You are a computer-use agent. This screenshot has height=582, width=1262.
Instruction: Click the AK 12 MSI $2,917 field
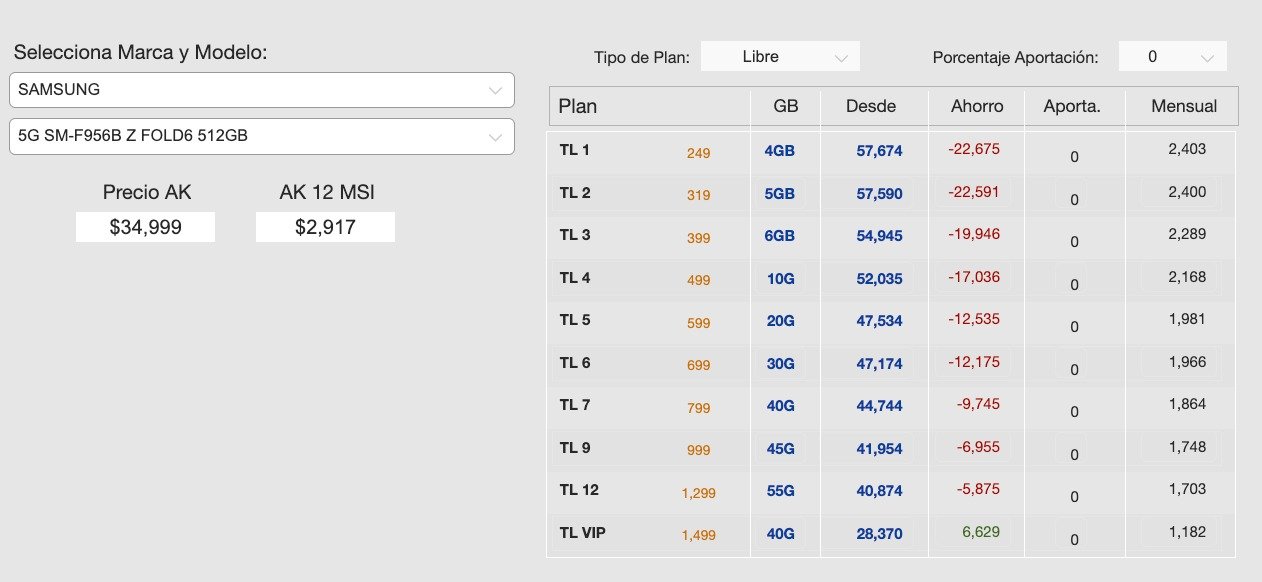(x=325, y=227)
